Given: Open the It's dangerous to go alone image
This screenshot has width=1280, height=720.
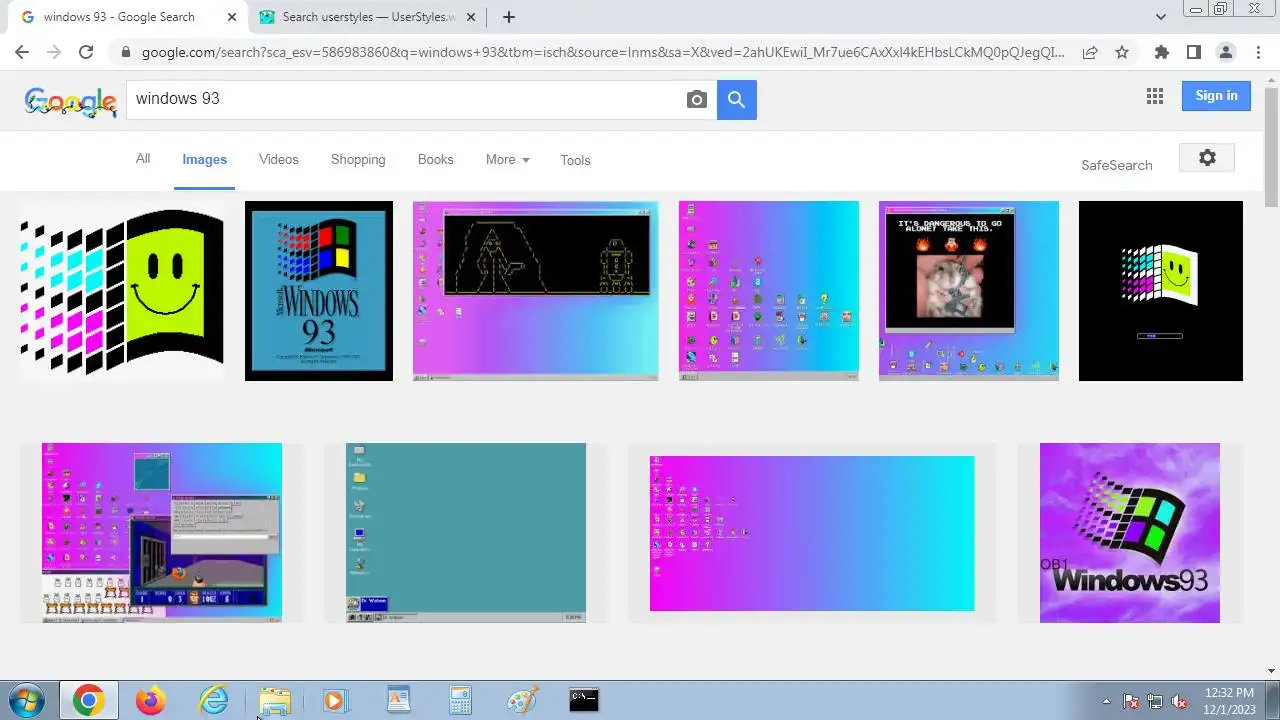Looking at the screenshot, I should click(969, 291).
